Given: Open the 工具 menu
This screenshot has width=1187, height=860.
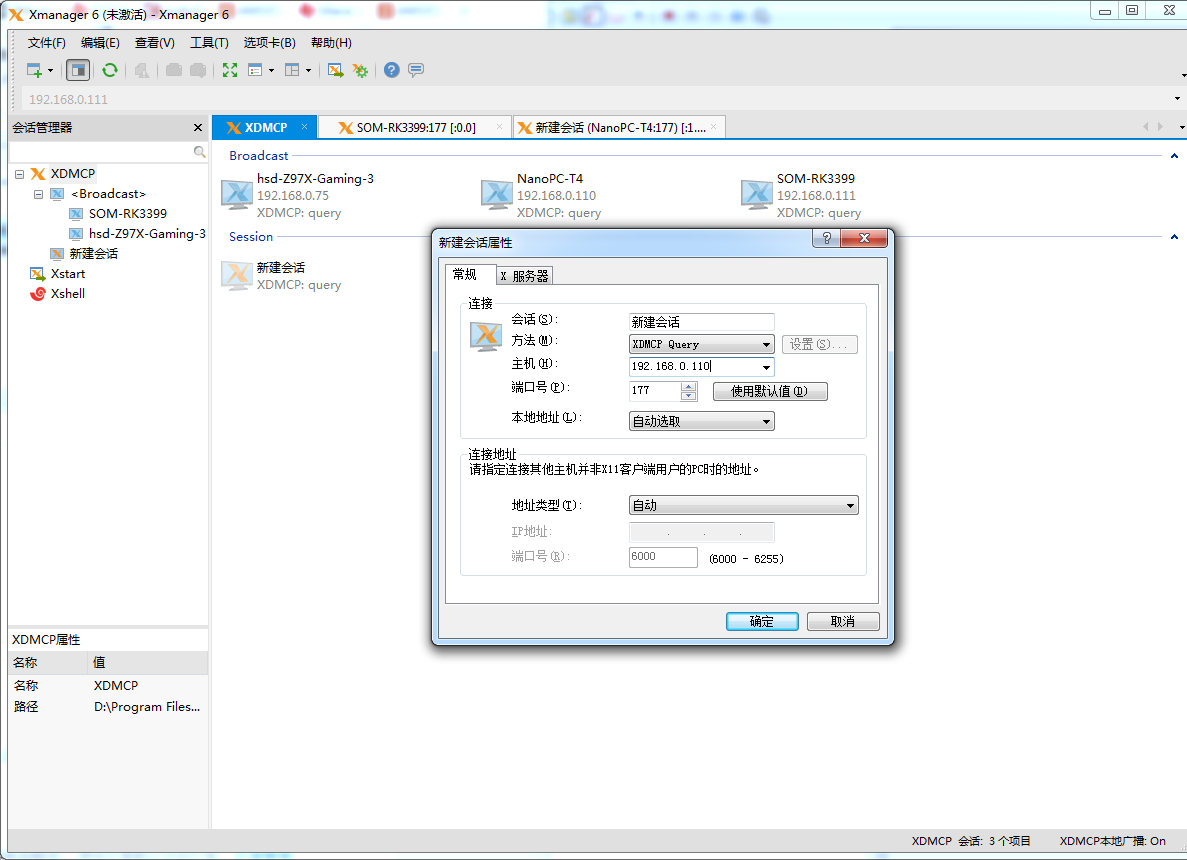Looking at the screenshot, I should (208, 43).
